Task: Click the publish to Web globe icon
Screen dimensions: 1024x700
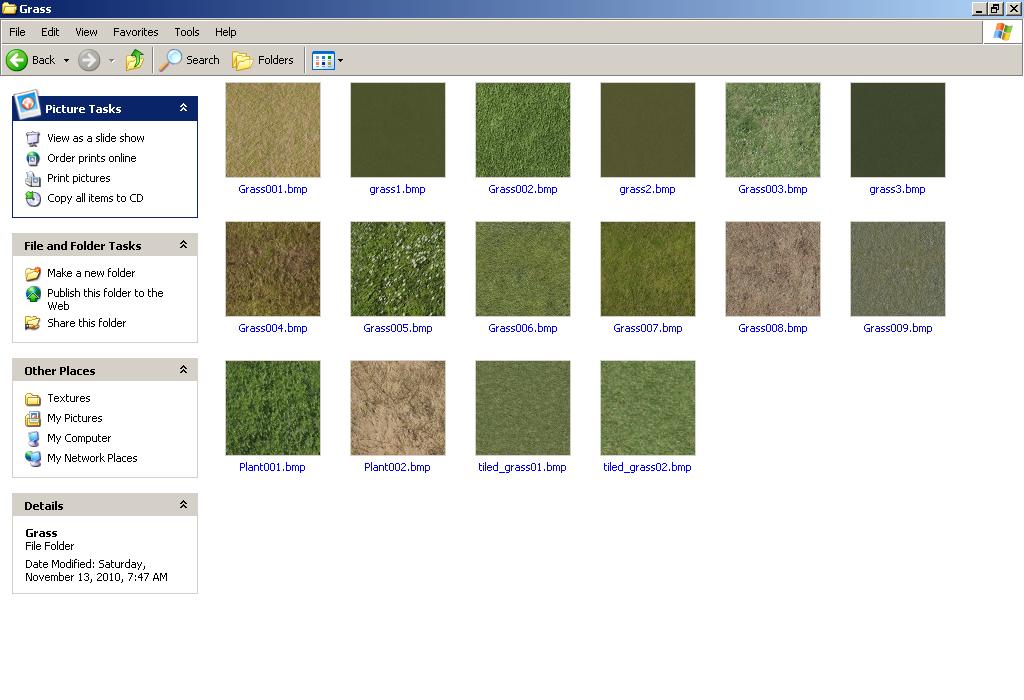Action: pos(33,294)
